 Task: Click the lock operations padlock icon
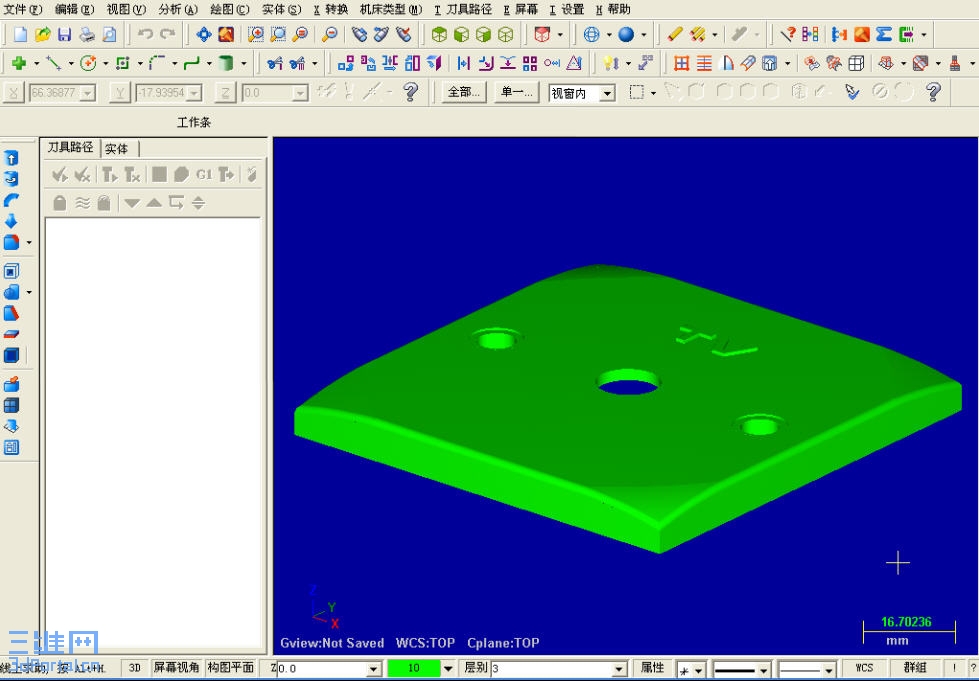[x=60, y=203]
